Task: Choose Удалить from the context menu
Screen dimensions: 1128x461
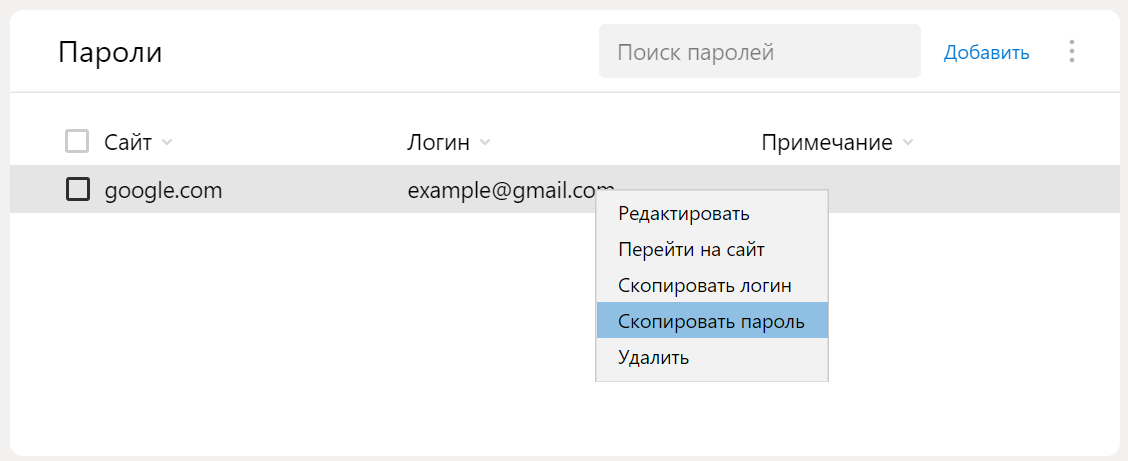Action: [x=654, y=357]
